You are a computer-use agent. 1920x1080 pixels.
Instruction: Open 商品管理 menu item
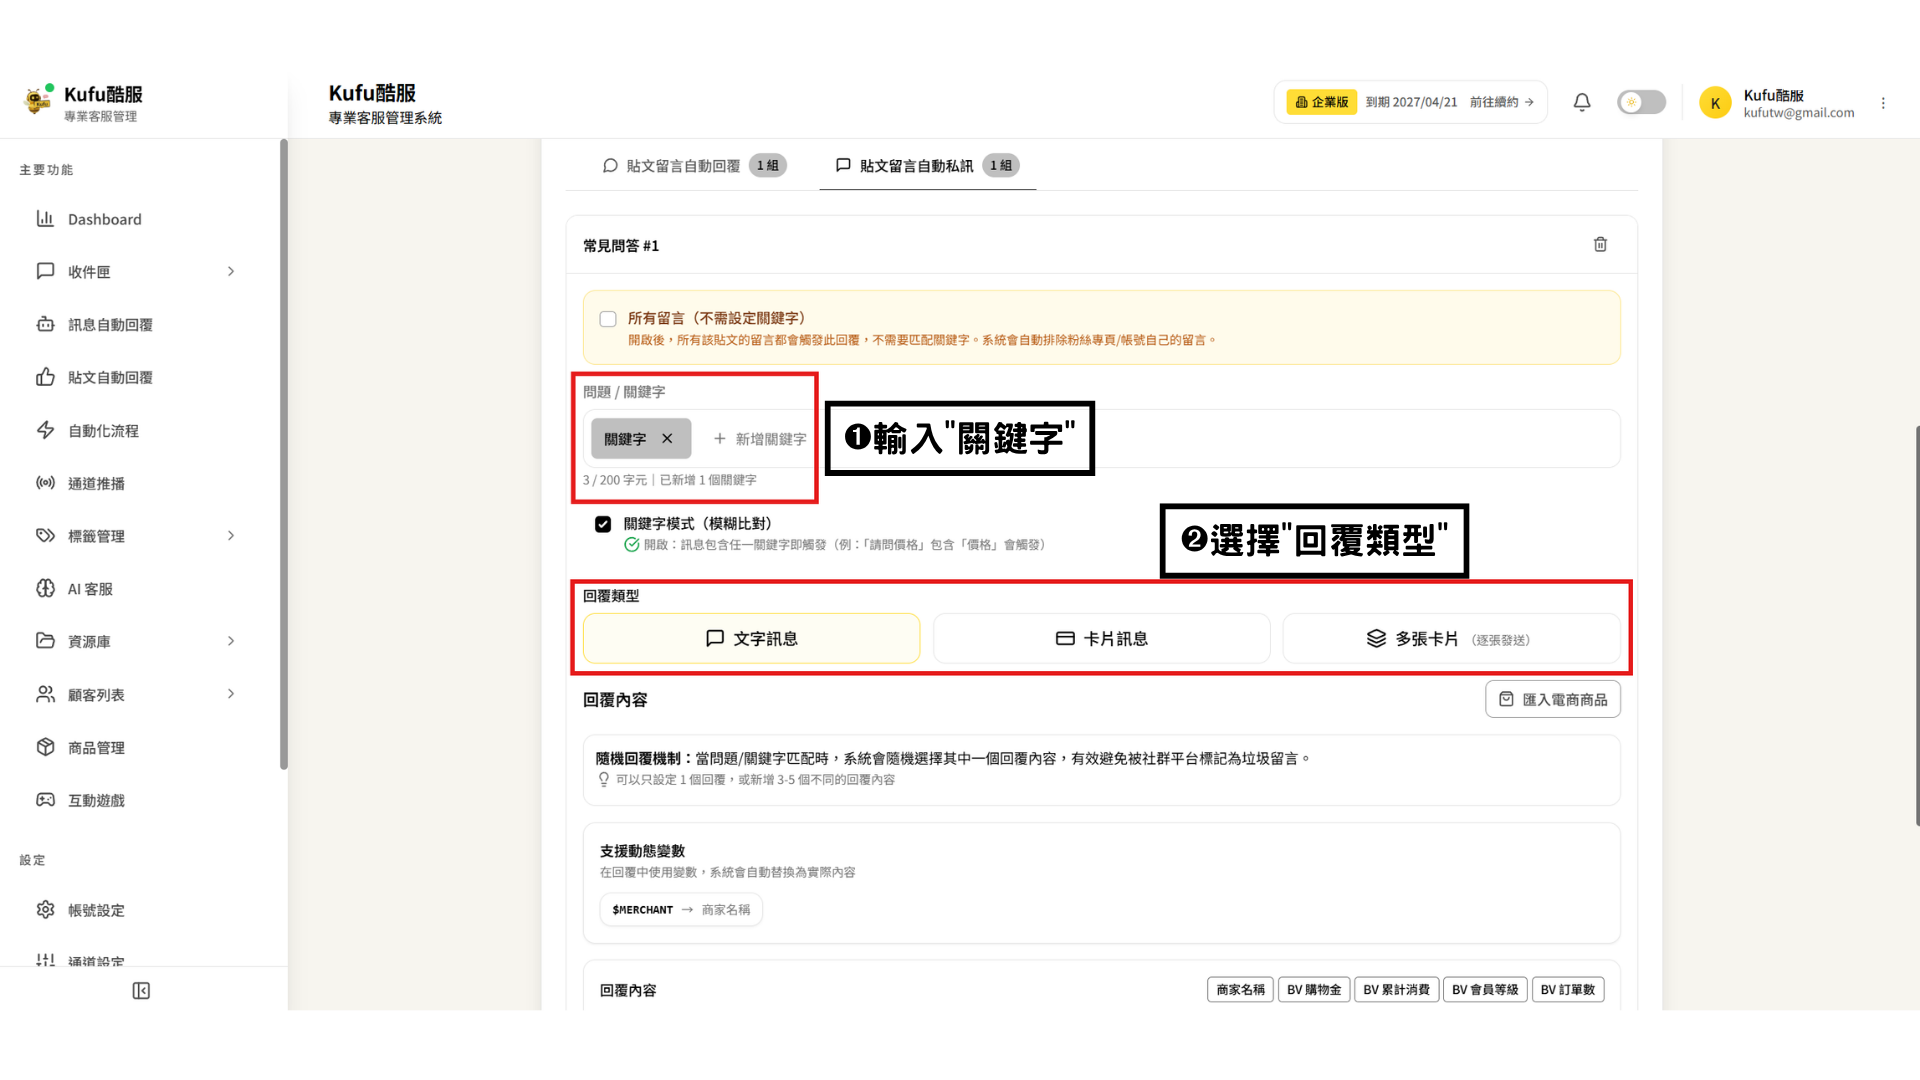(x=140, y=747)
